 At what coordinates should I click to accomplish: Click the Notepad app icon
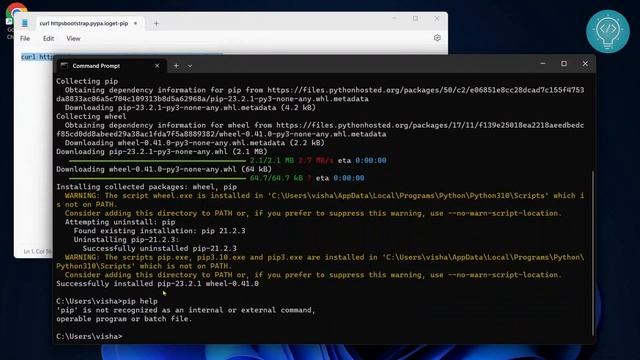point(25,23)
